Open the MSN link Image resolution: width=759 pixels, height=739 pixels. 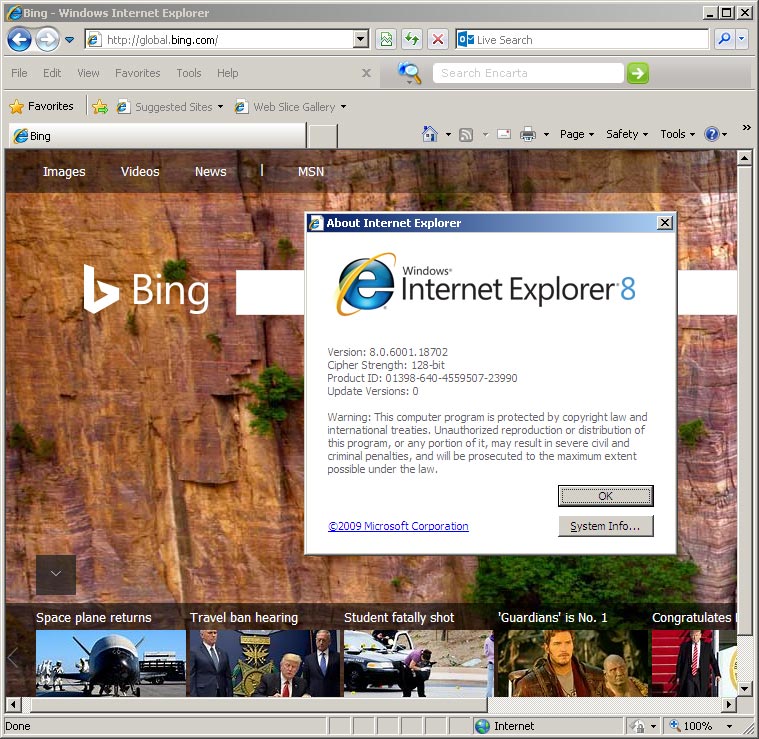pyautogui.click(x=311, y=172)
